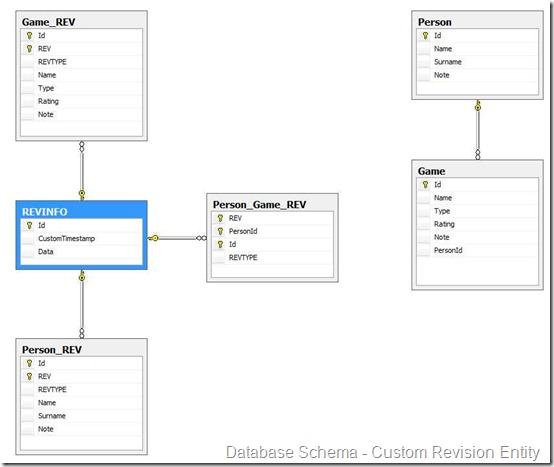Viewport: 554px width, 467px height.
Task: Click the key icon beside REV in Game_REV
Action: 29,49
